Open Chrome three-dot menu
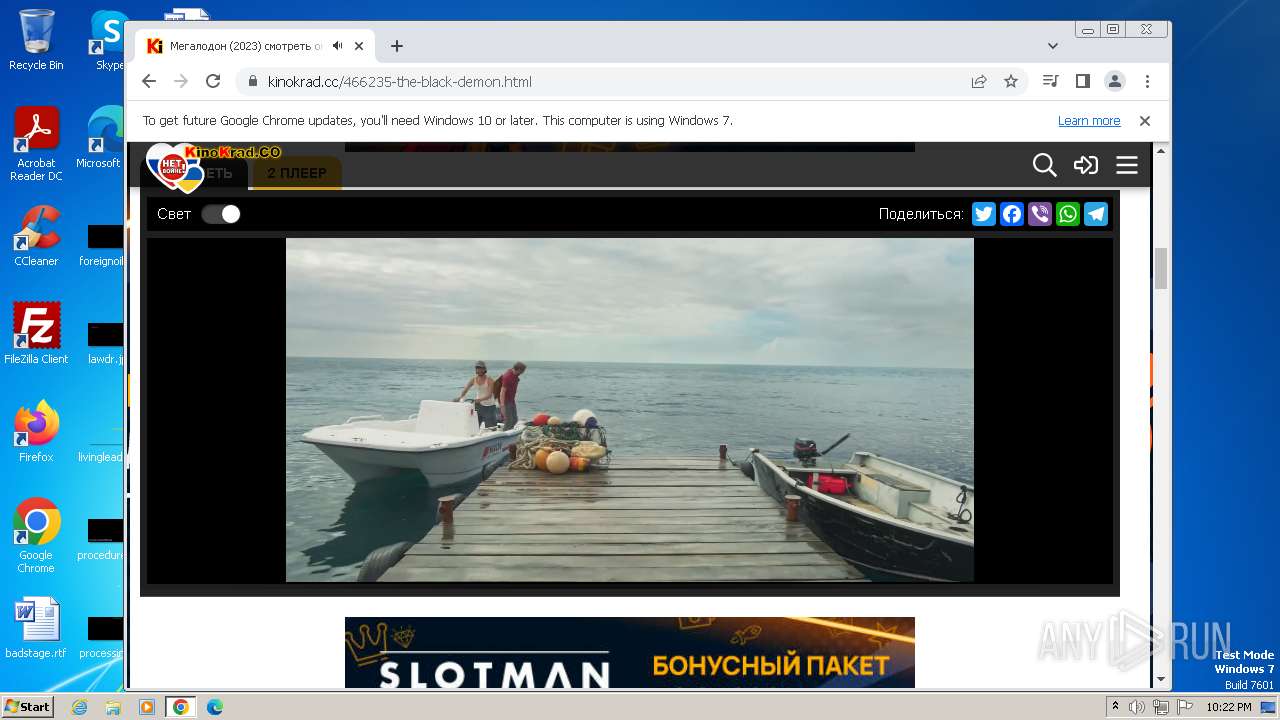The image size is (1280, 720). click(x=1147, y=81)
